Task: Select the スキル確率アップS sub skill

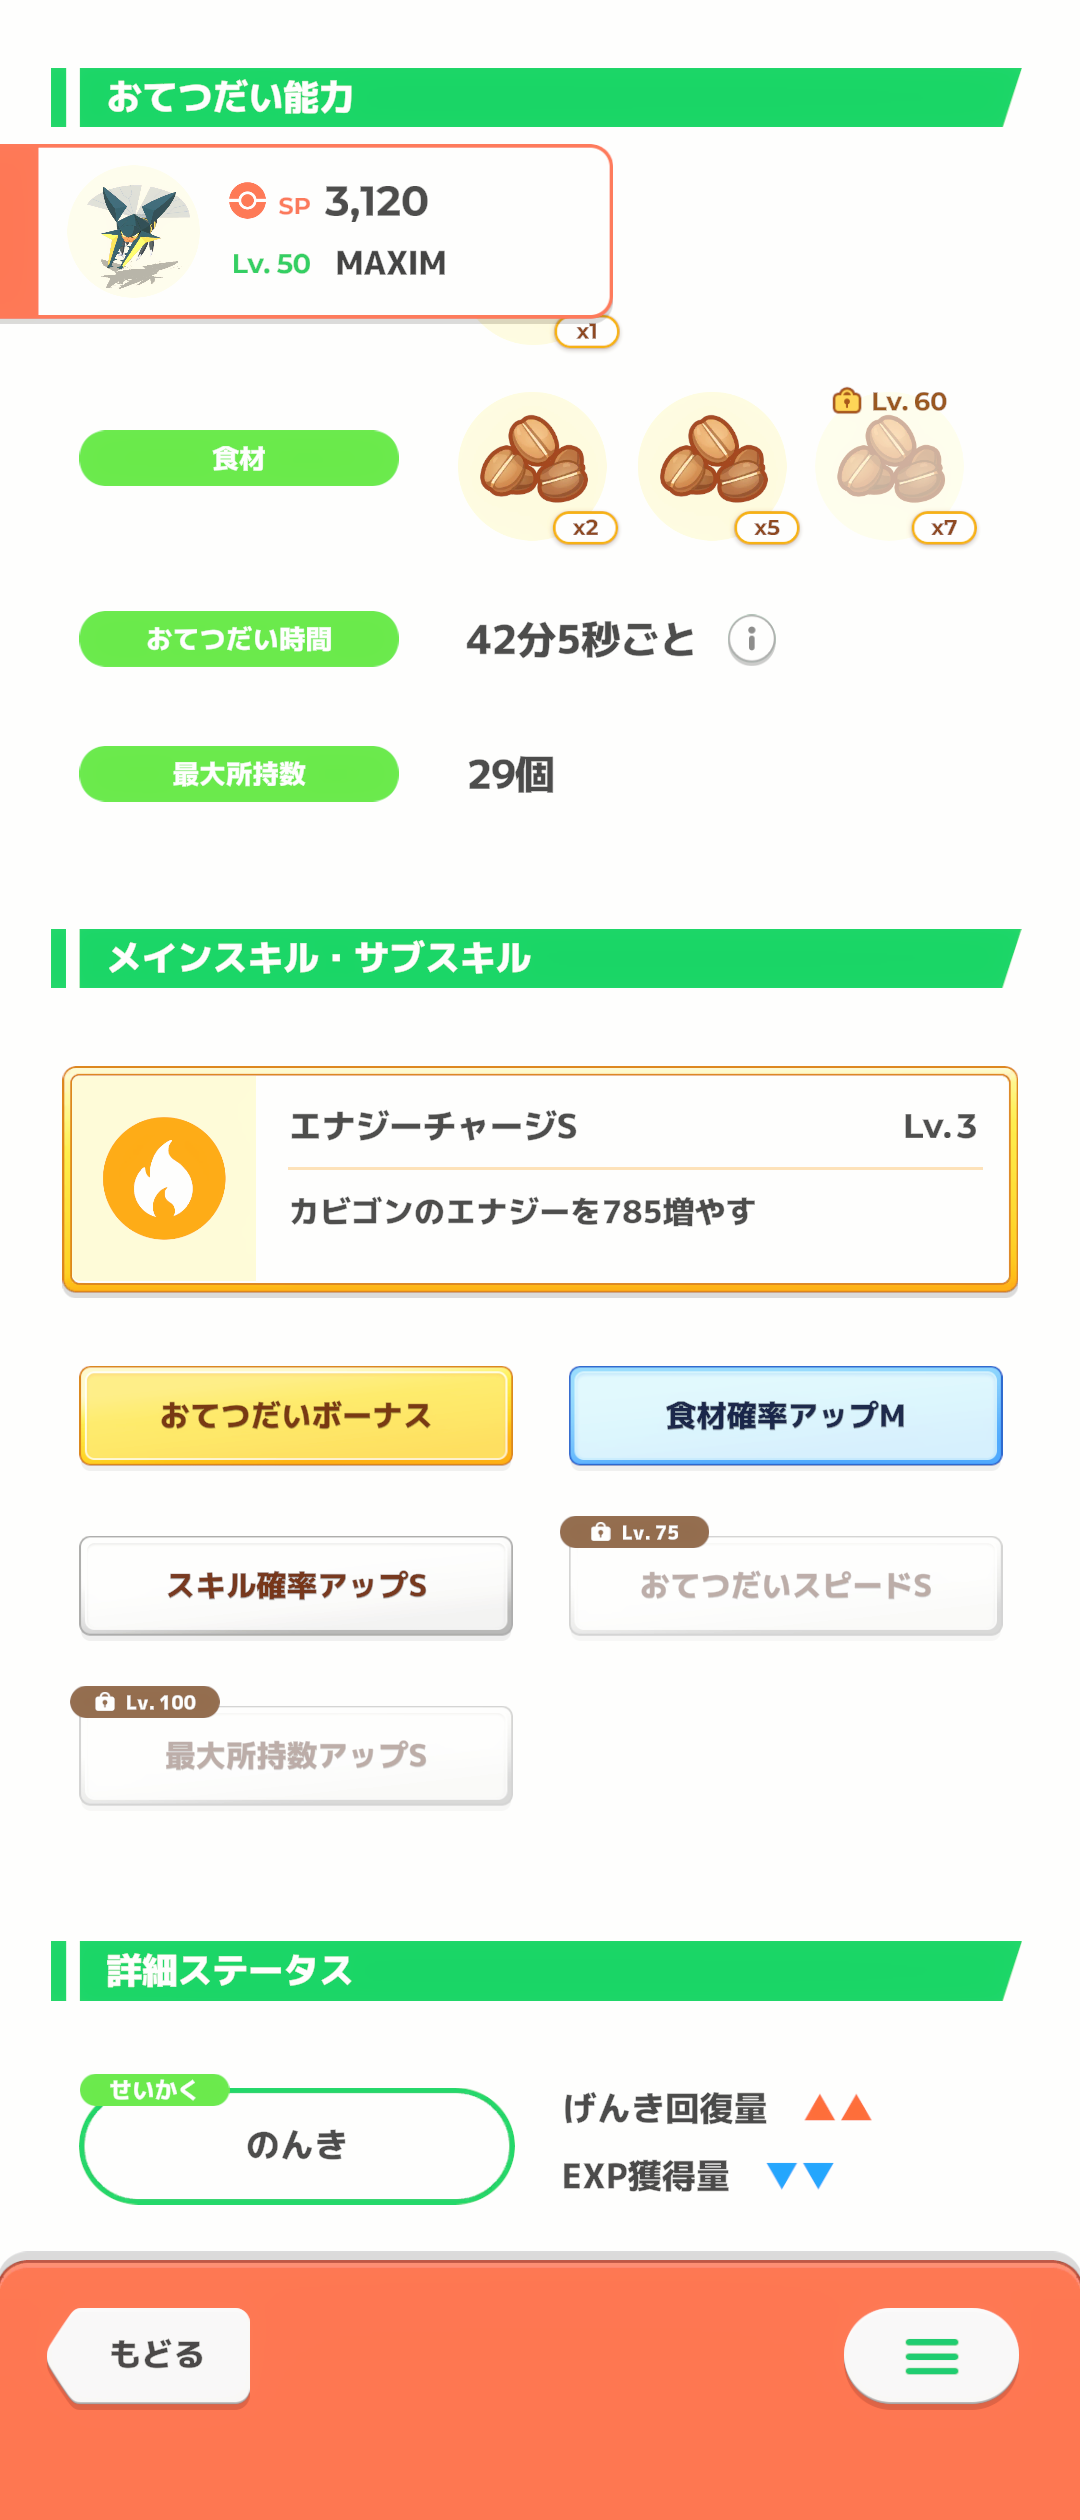Action: click(x=296, y=1586)
